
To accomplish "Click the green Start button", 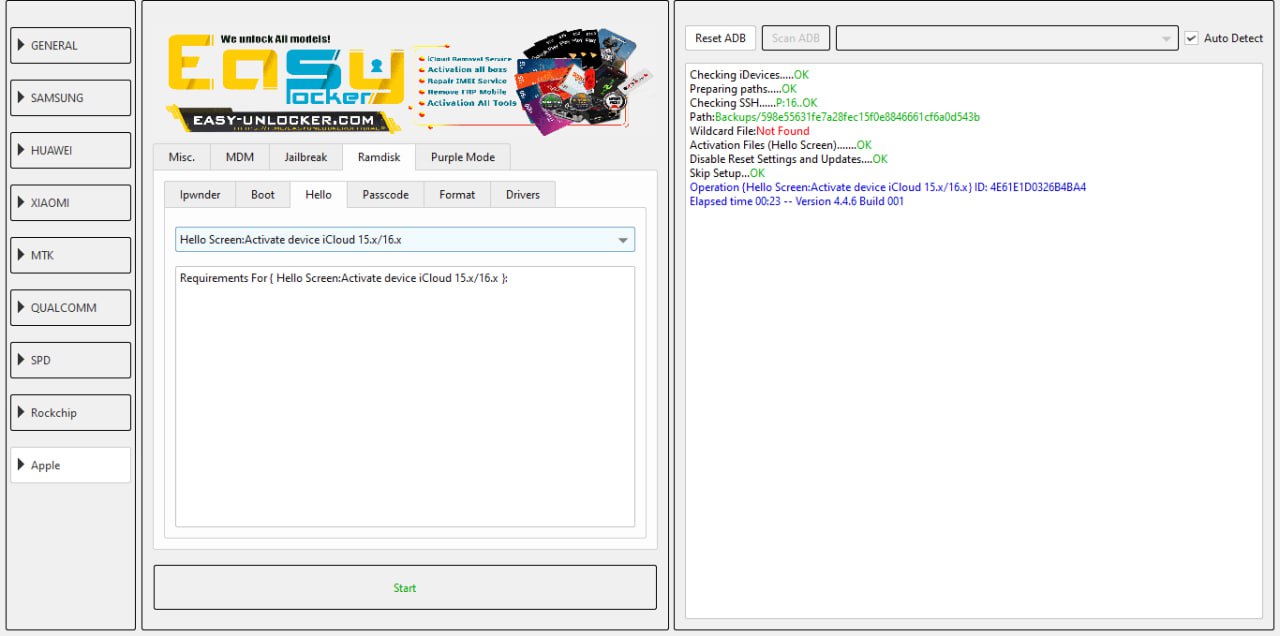I will pyautogui.click(x=405, y=587).
